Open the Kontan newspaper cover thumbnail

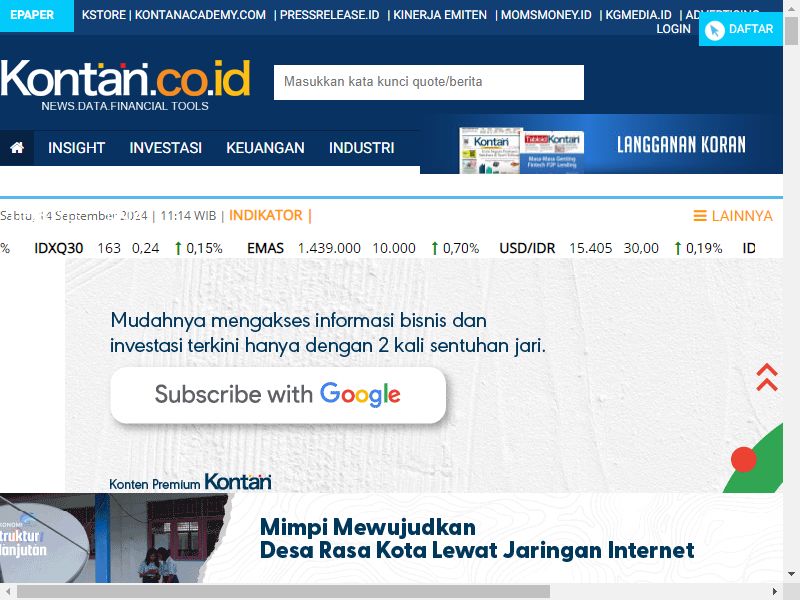pos(491,151)
